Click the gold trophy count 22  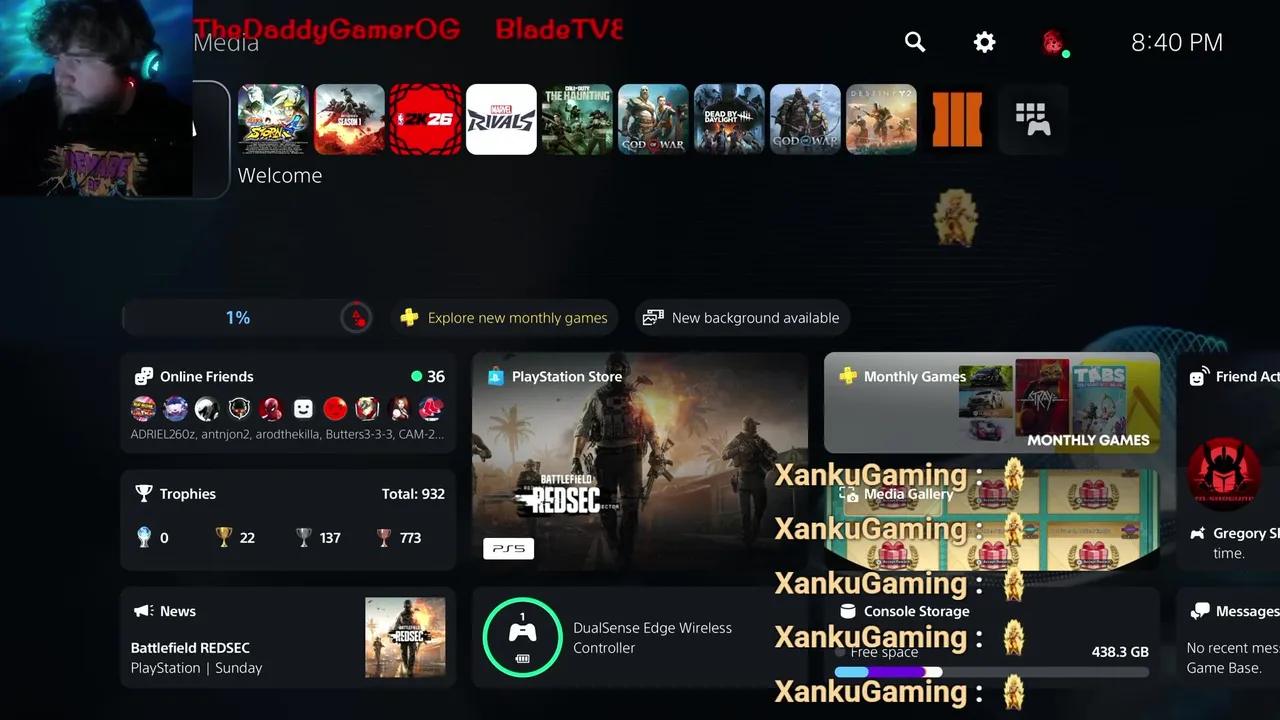(236, 538)
